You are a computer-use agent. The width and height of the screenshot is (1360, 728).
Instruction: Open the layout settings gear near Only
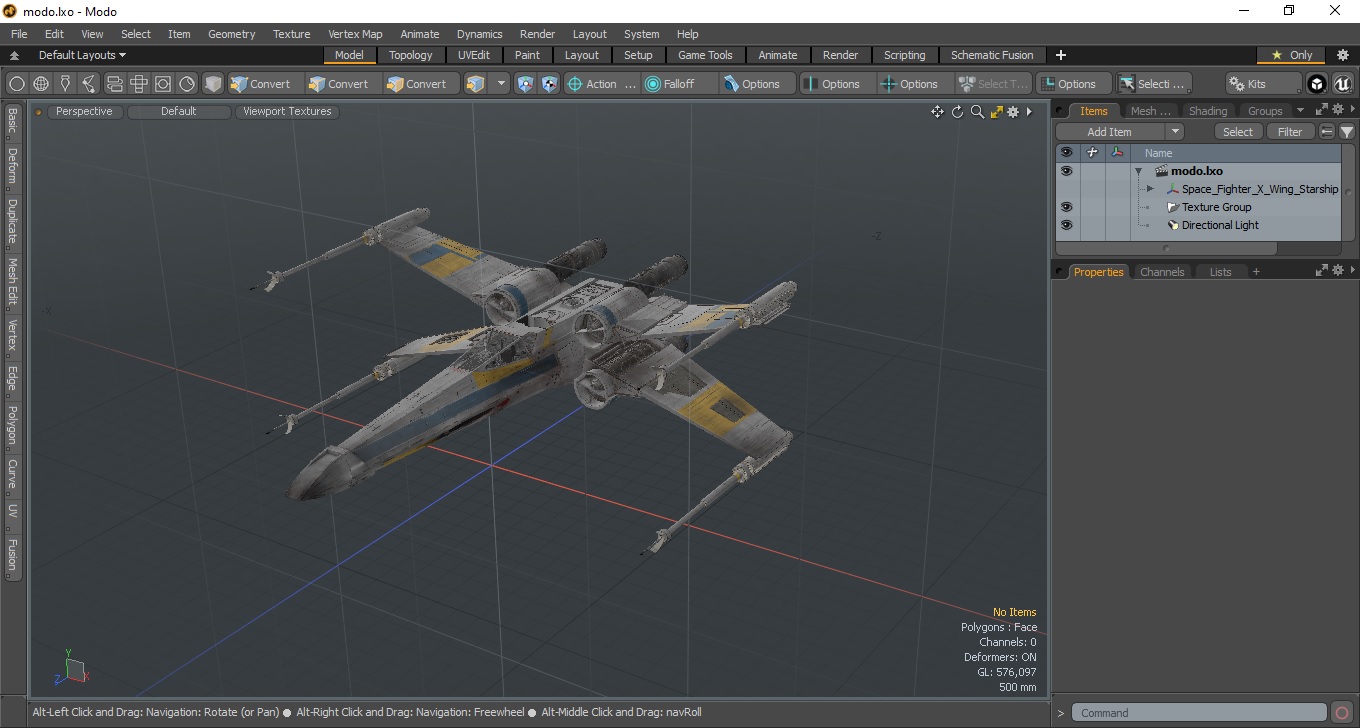1343,55
